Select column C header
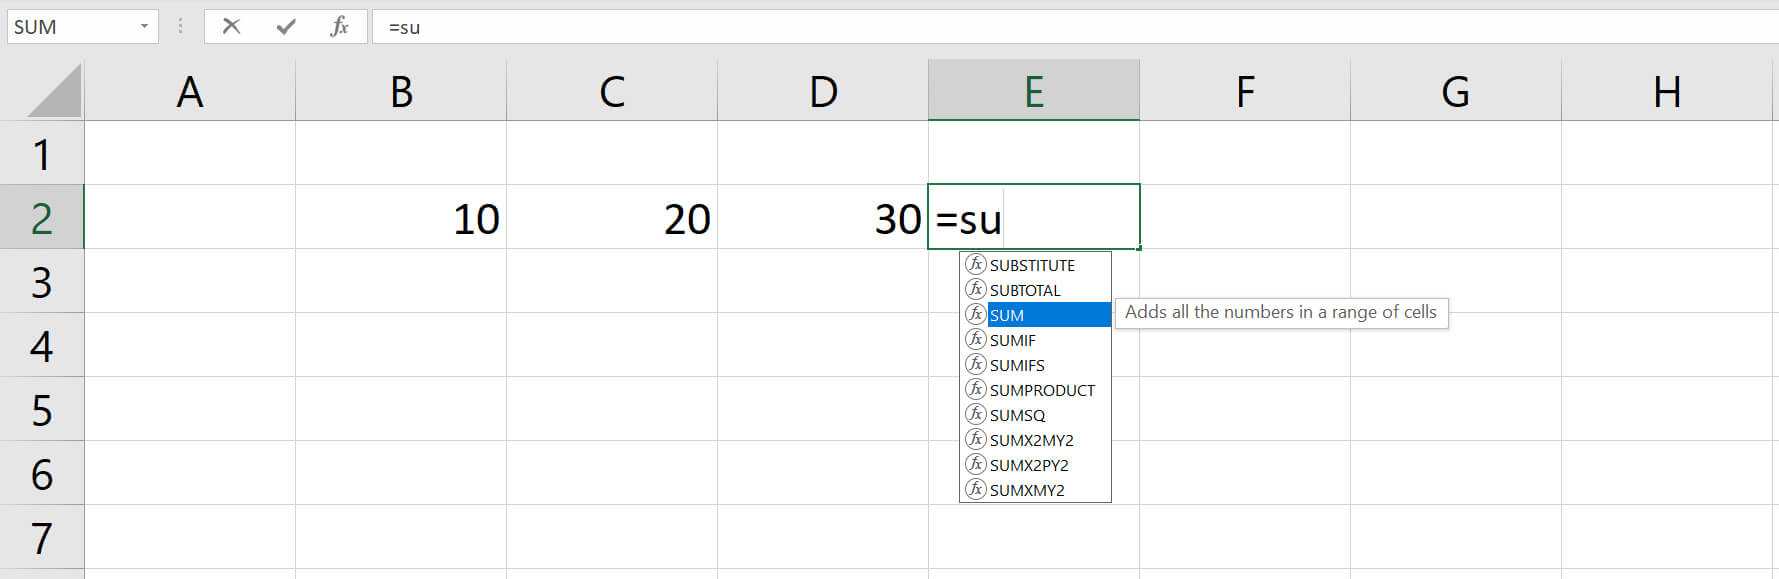Screen dimensions: 1779x579 point(612,91)
